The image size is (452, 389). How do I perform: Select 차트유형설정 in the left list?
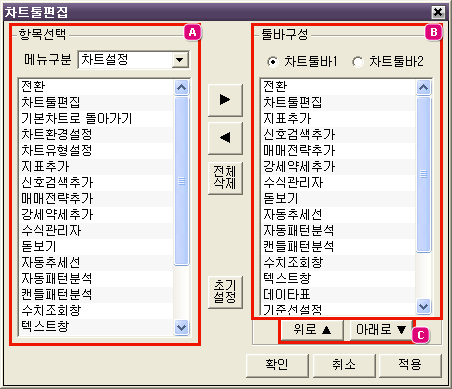(97, 150)
